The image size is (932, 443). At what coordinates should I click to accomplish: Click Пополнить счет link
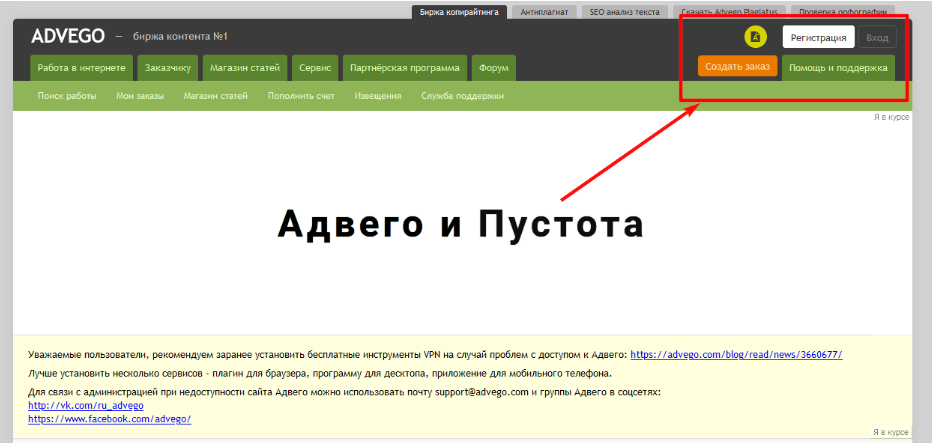[x=301, y=96]
